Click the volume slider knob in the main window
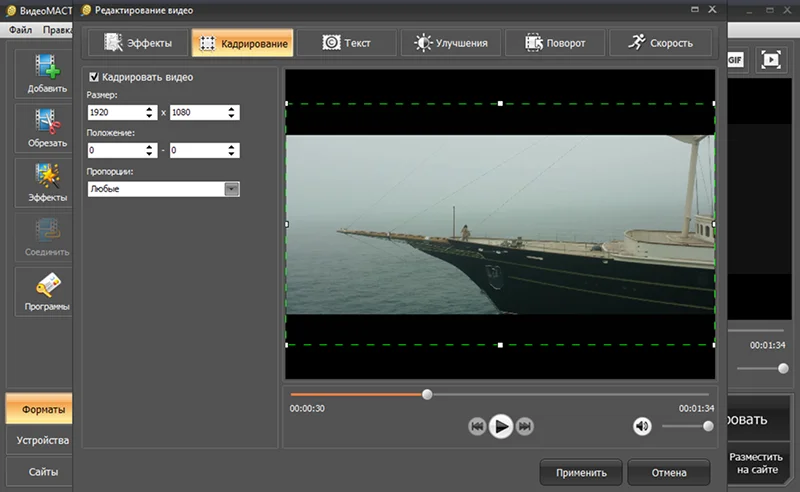800x492 pixels. (783, 368)
